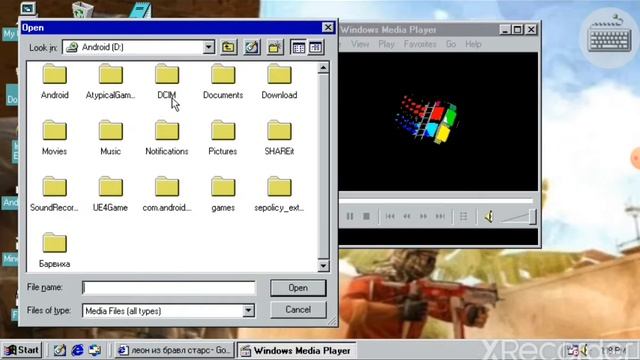Screen dimensions: 640x360
Task: Pause playback in Media Player
Action: click(x=350, y=216)
